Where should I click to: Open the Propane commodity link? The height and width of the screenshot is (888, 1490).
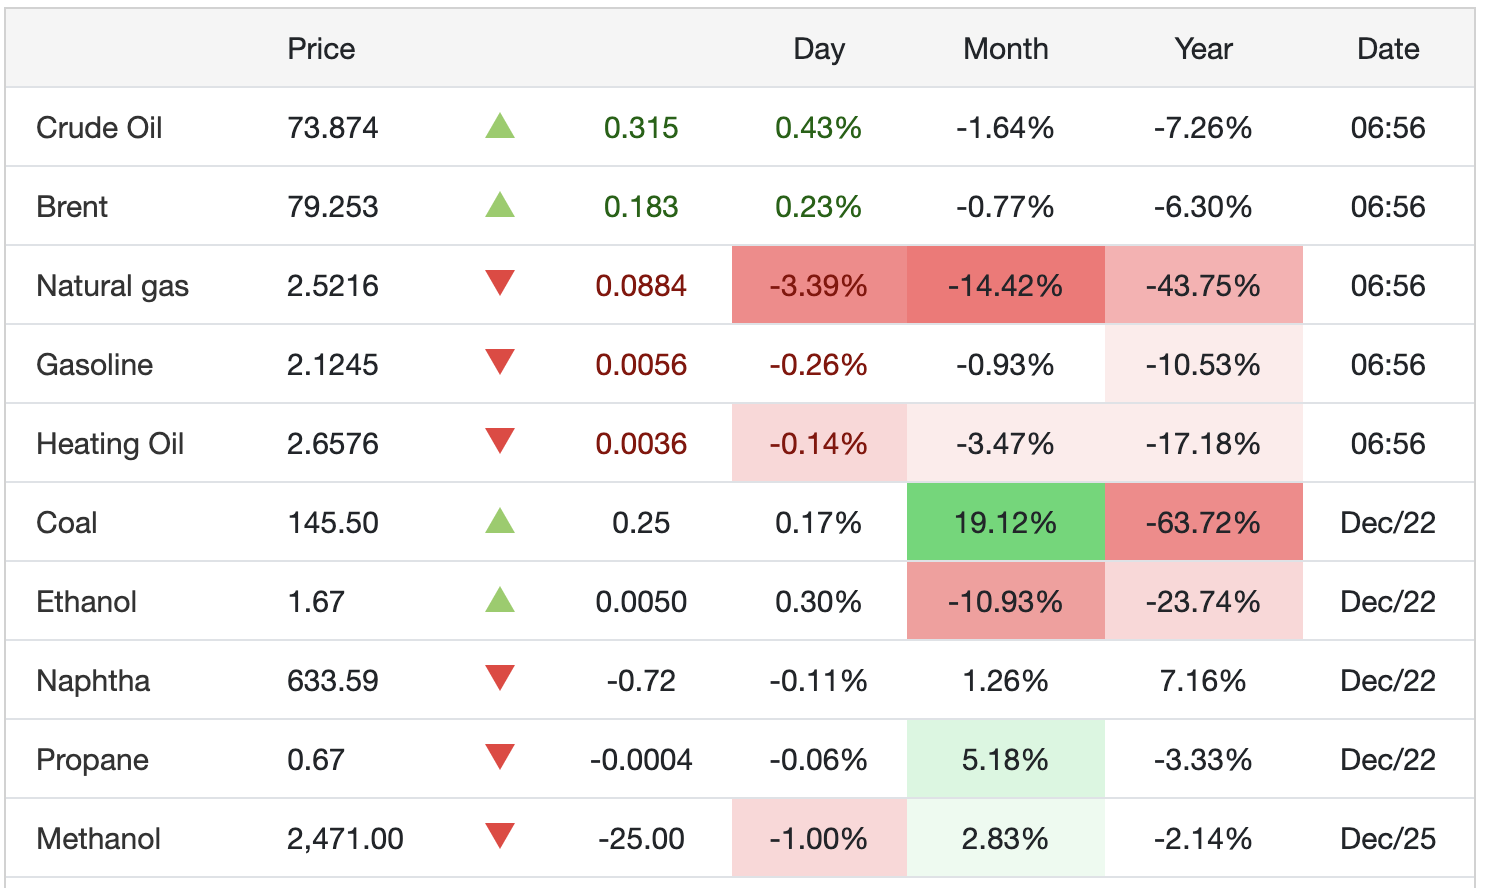[92, 760]
